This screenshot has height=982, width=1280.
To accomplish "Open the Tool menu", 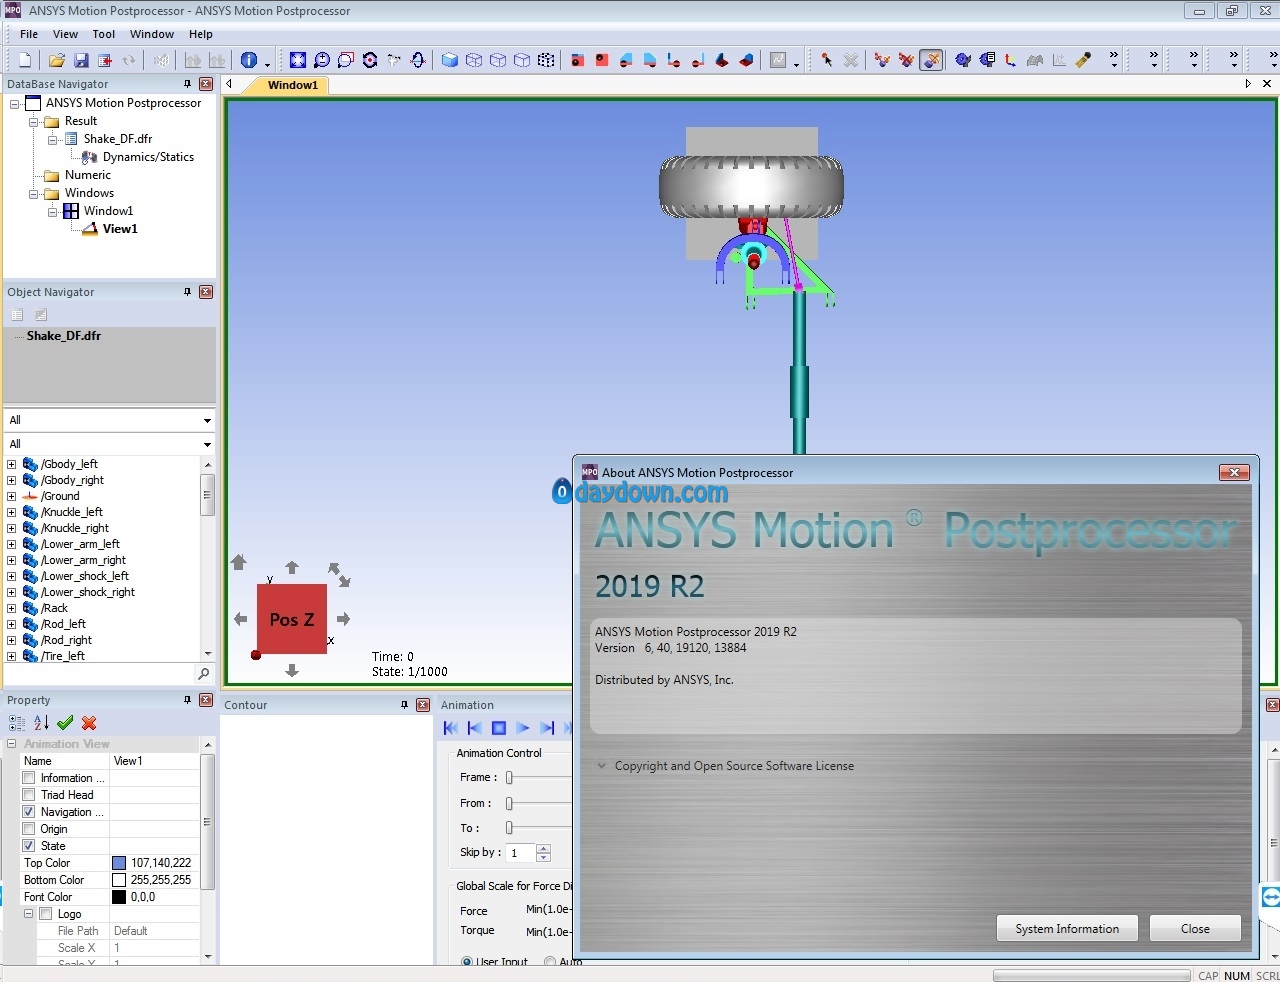I will (x=104, y=34).
